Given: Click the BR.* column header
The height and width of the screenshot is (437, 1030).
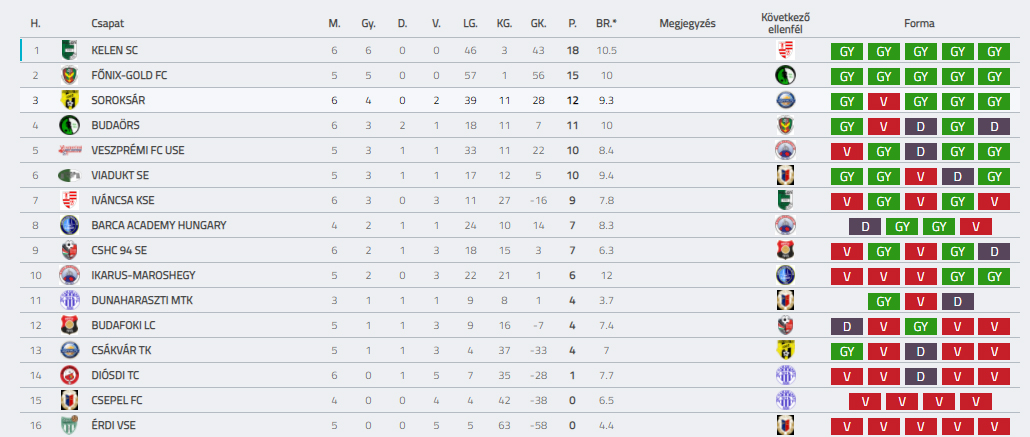Looking at the screenshot, I should tap(606, 23).
